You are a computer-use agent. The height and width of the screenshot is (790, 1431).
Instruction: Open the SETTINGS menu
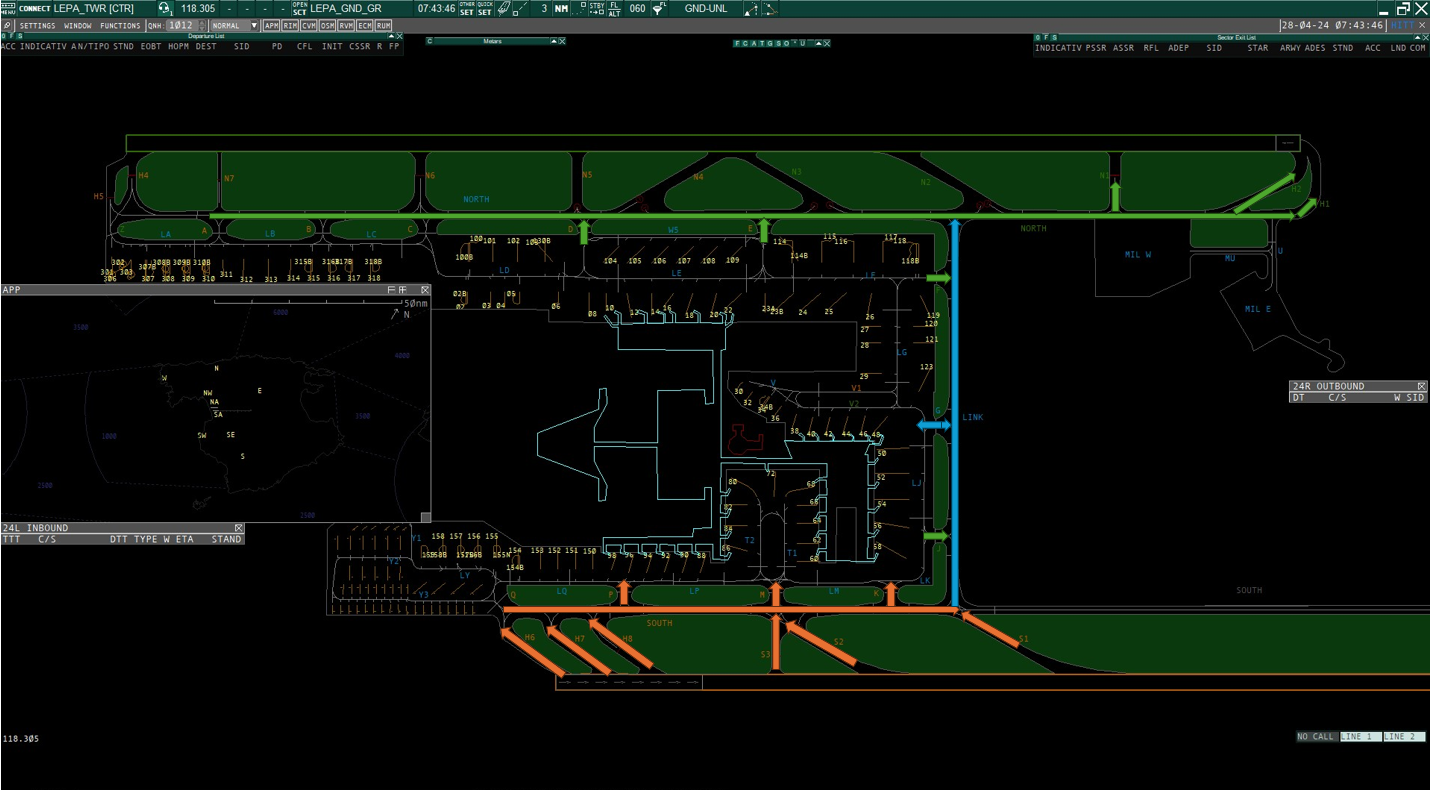37,25
